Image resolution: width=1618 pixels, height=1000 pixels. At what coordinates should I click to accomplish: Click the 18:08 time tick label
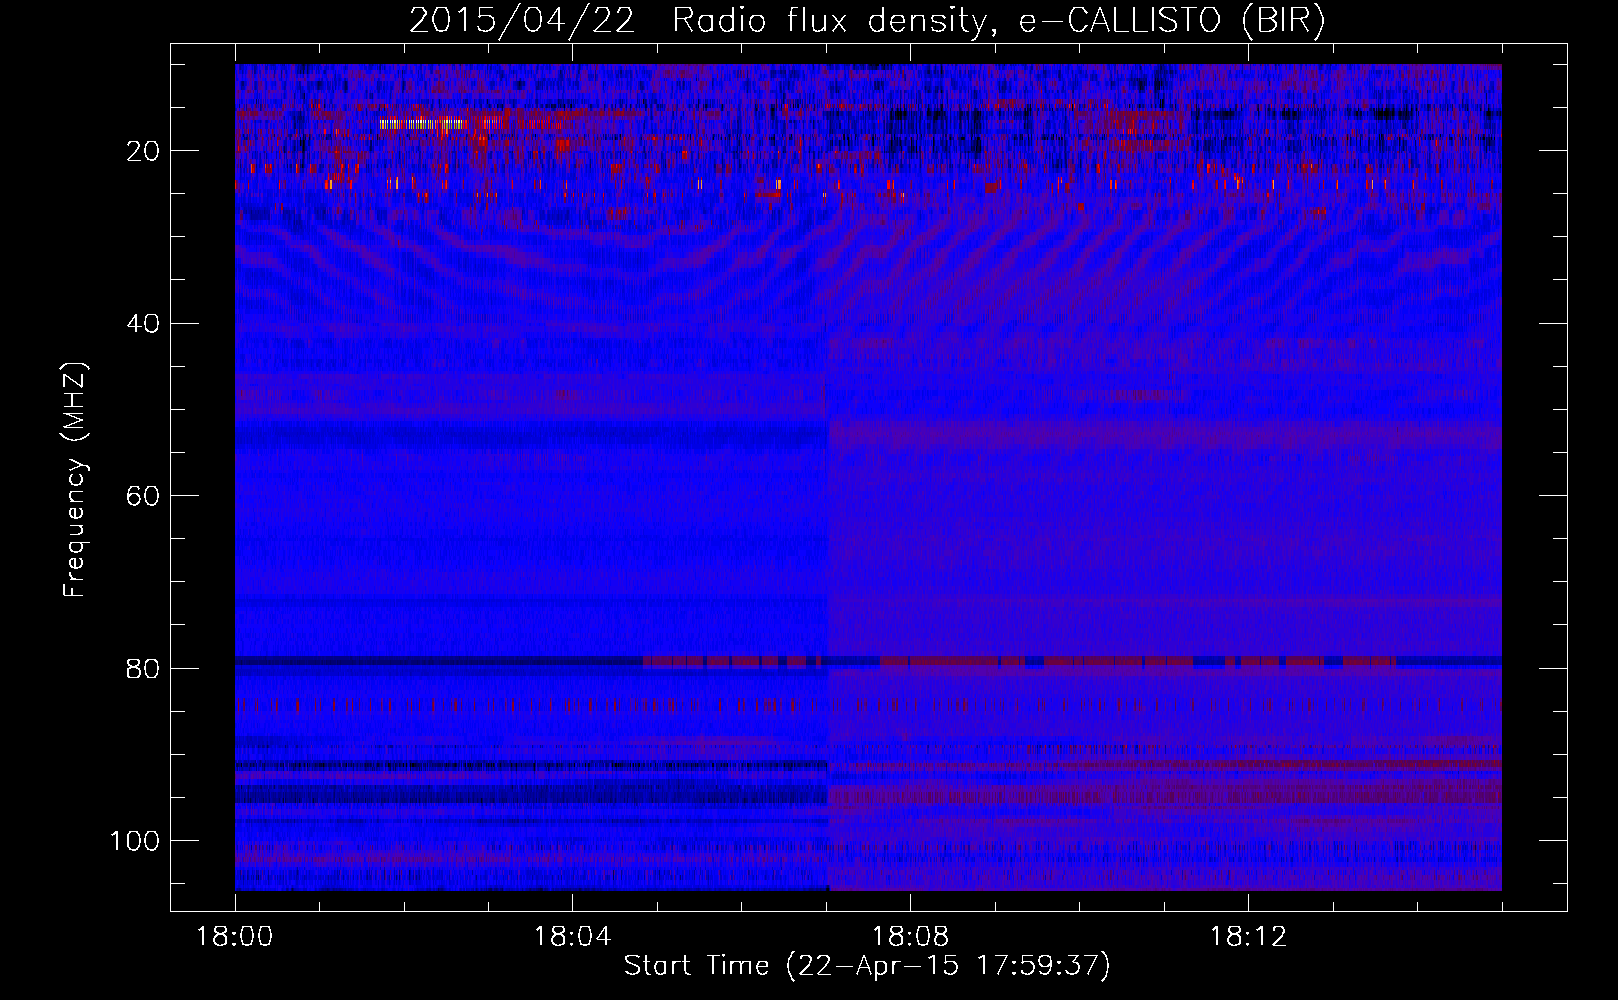coord(910,937)
